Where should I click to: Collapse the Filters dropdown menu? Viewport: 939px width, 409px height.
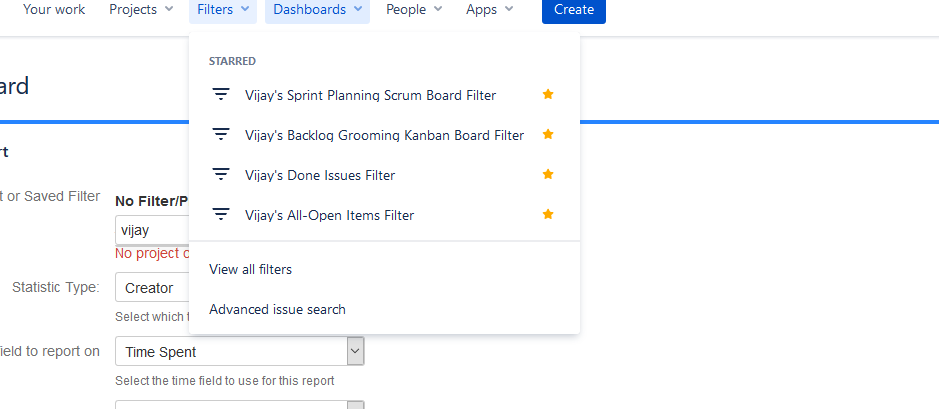[x=222, y=10]
